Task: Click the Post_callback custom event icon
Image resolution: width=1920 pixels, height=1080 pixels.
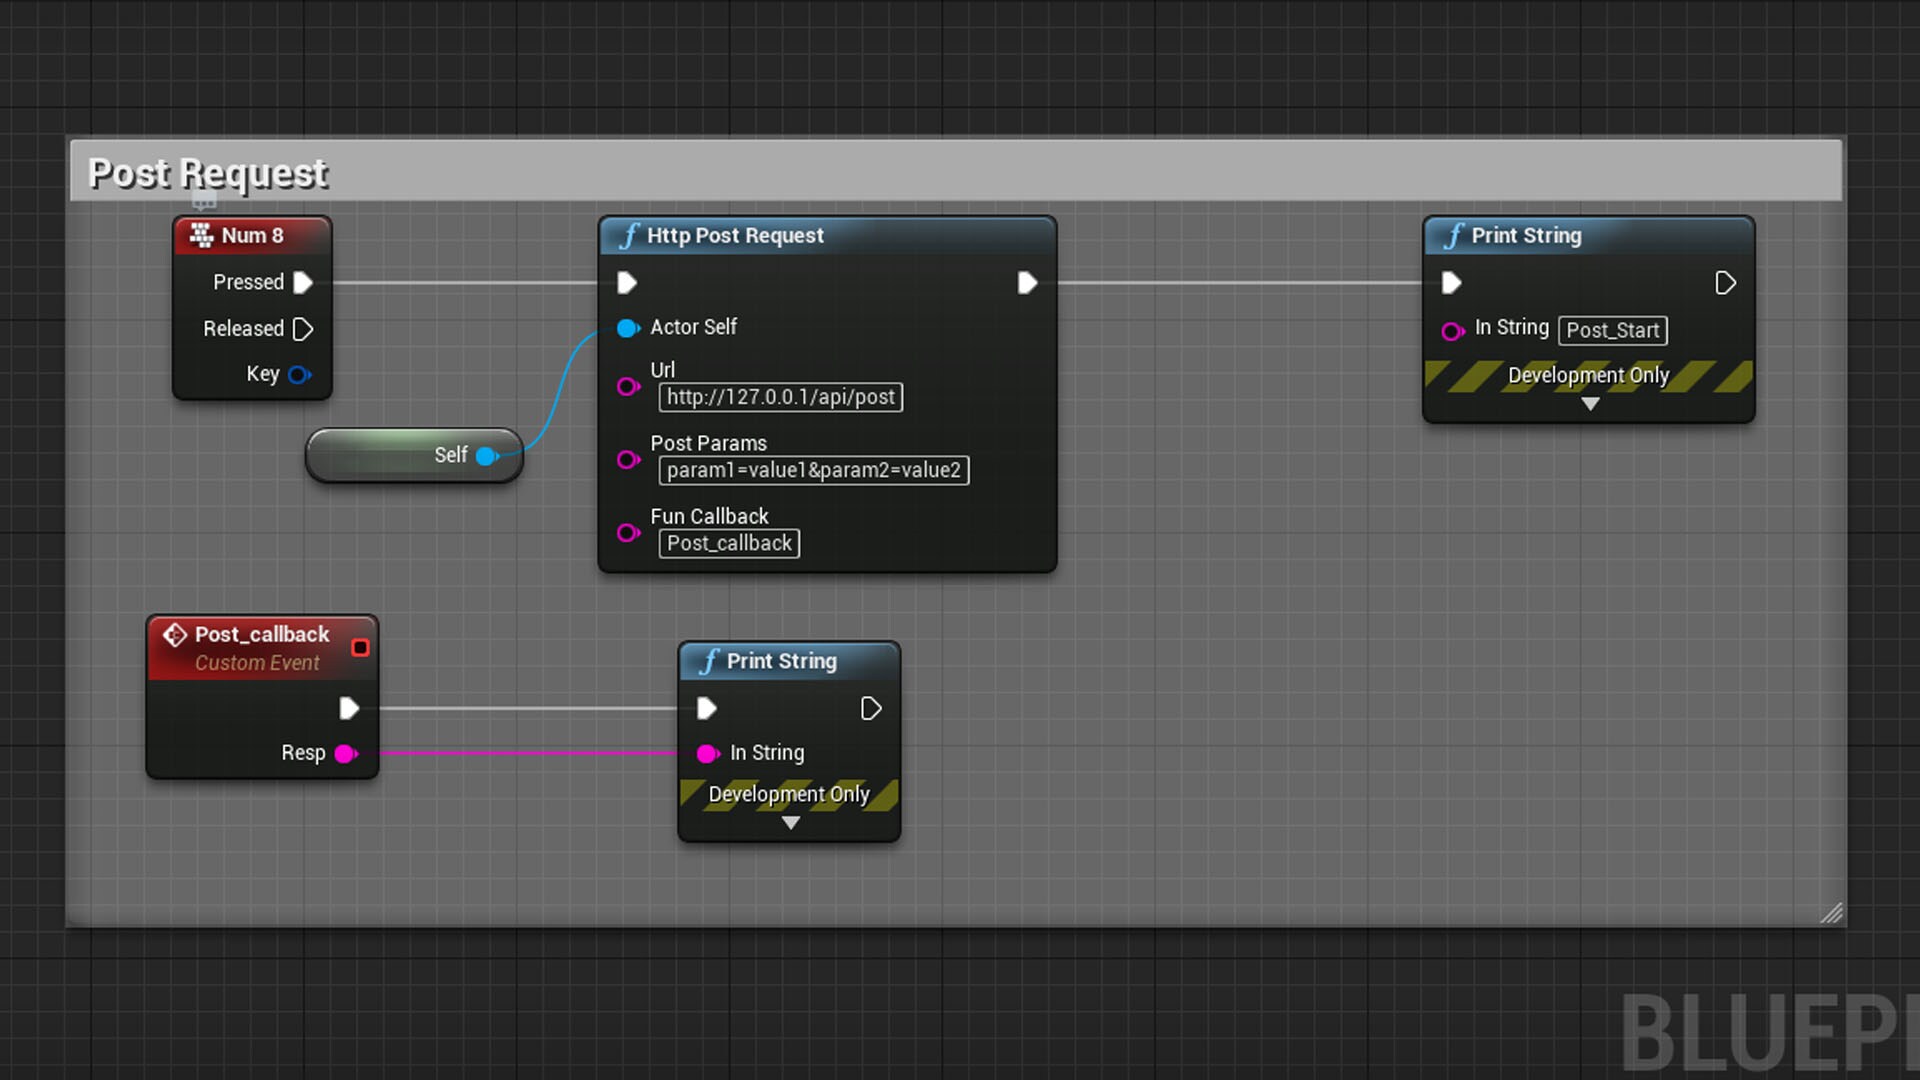Action: 175,635
